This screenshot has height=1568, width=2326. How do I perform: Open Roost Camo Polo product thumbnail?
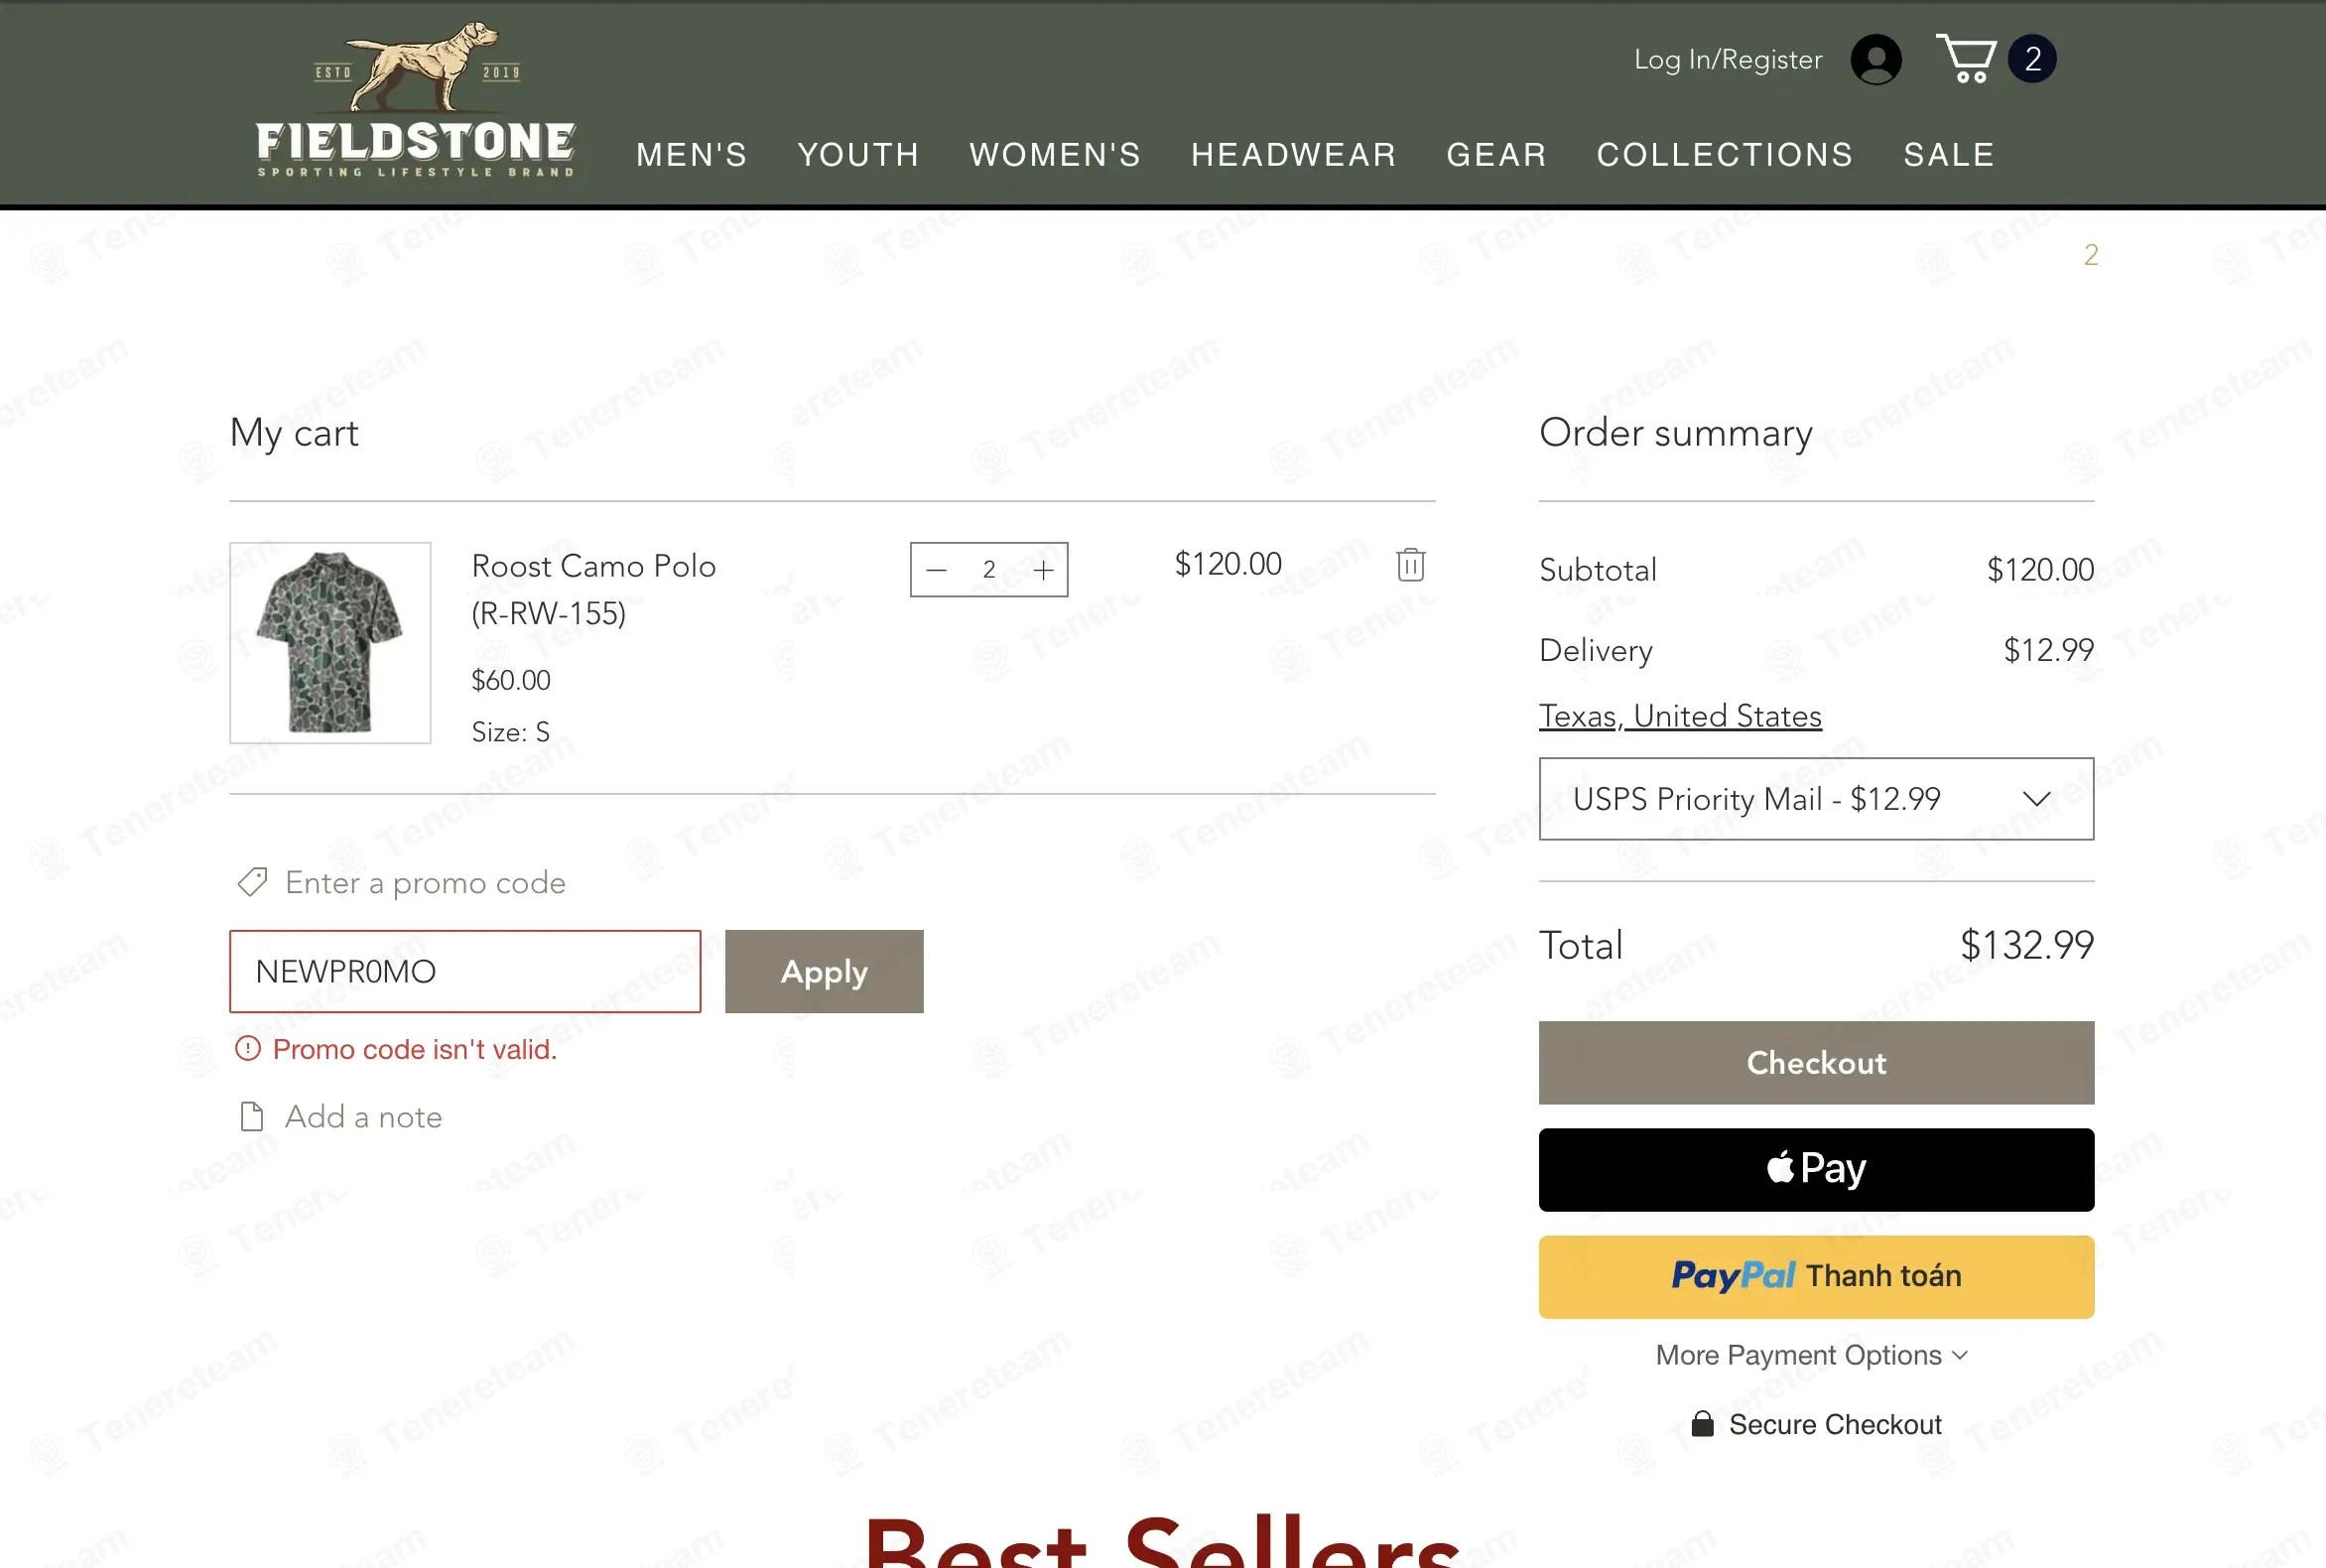[x=330, y=643]
